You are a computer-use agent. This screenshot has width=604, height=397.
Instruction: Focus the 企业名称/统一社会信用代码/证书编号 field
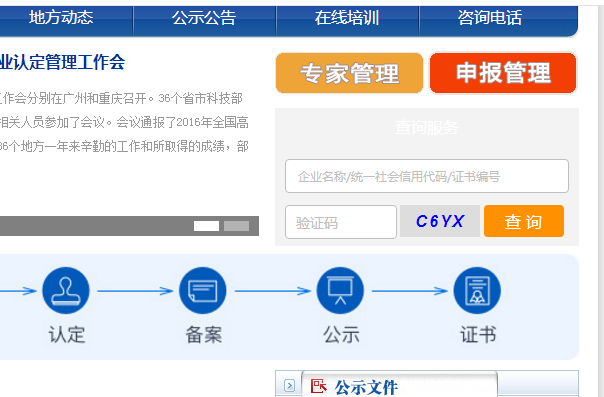pos(427,176)
